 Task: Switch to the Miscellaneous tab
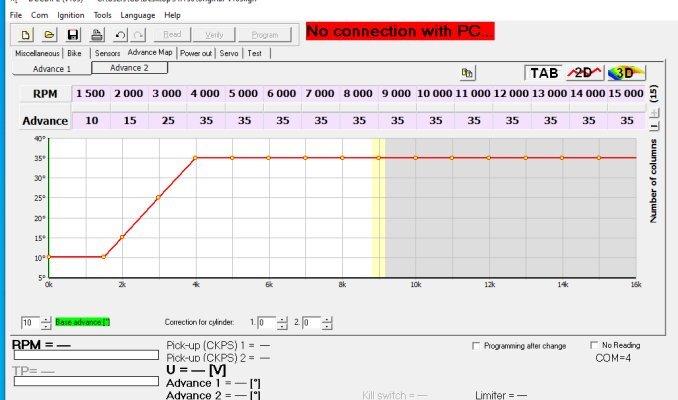[37, 53]
